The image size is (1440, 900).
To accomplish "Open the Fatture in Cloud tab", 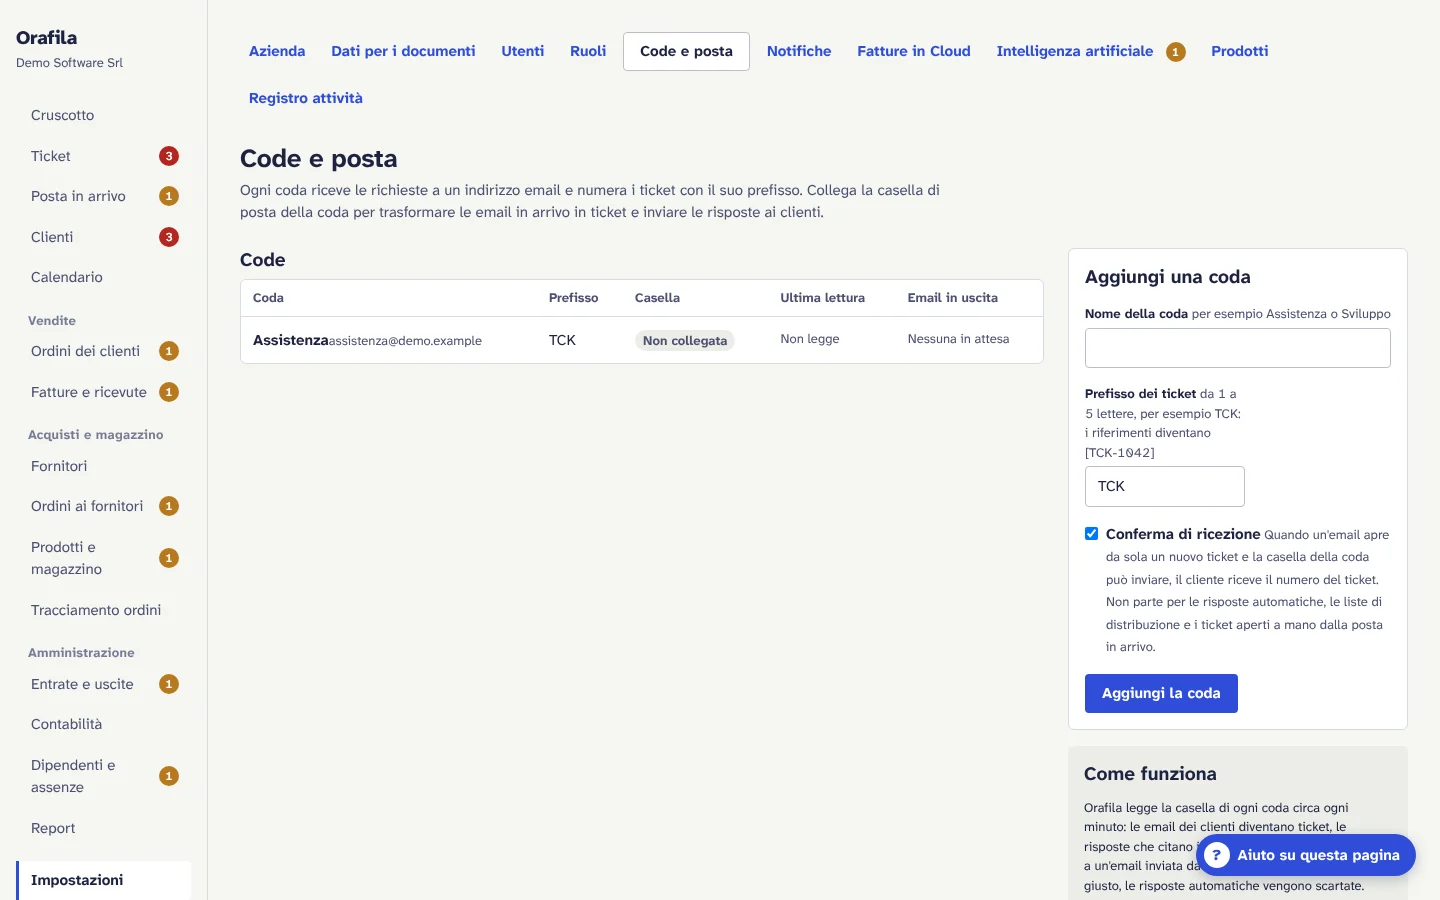I will [914, 51].
